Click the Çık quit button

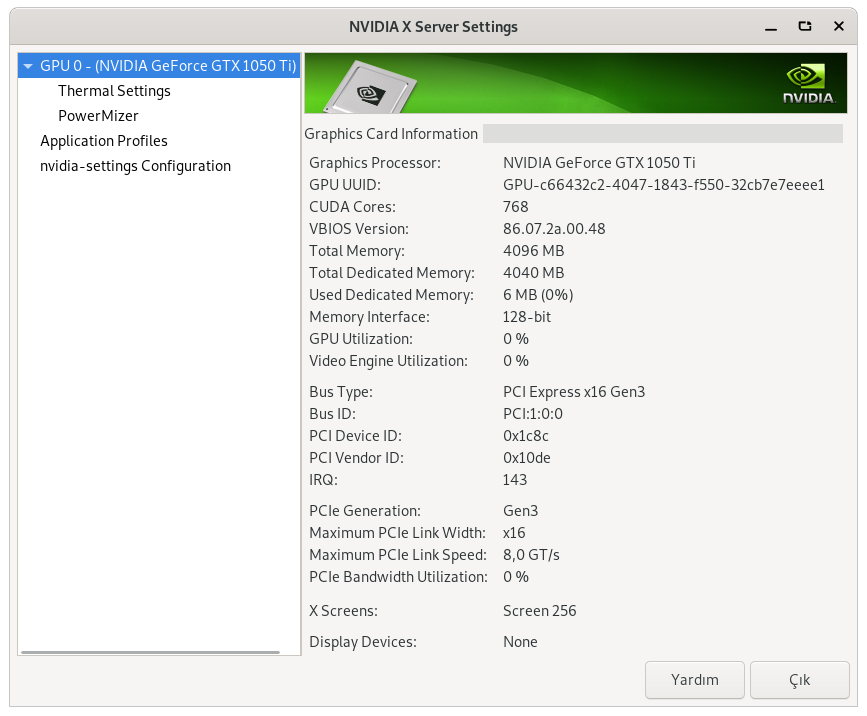pyautogui.click(x=800, y=680)
